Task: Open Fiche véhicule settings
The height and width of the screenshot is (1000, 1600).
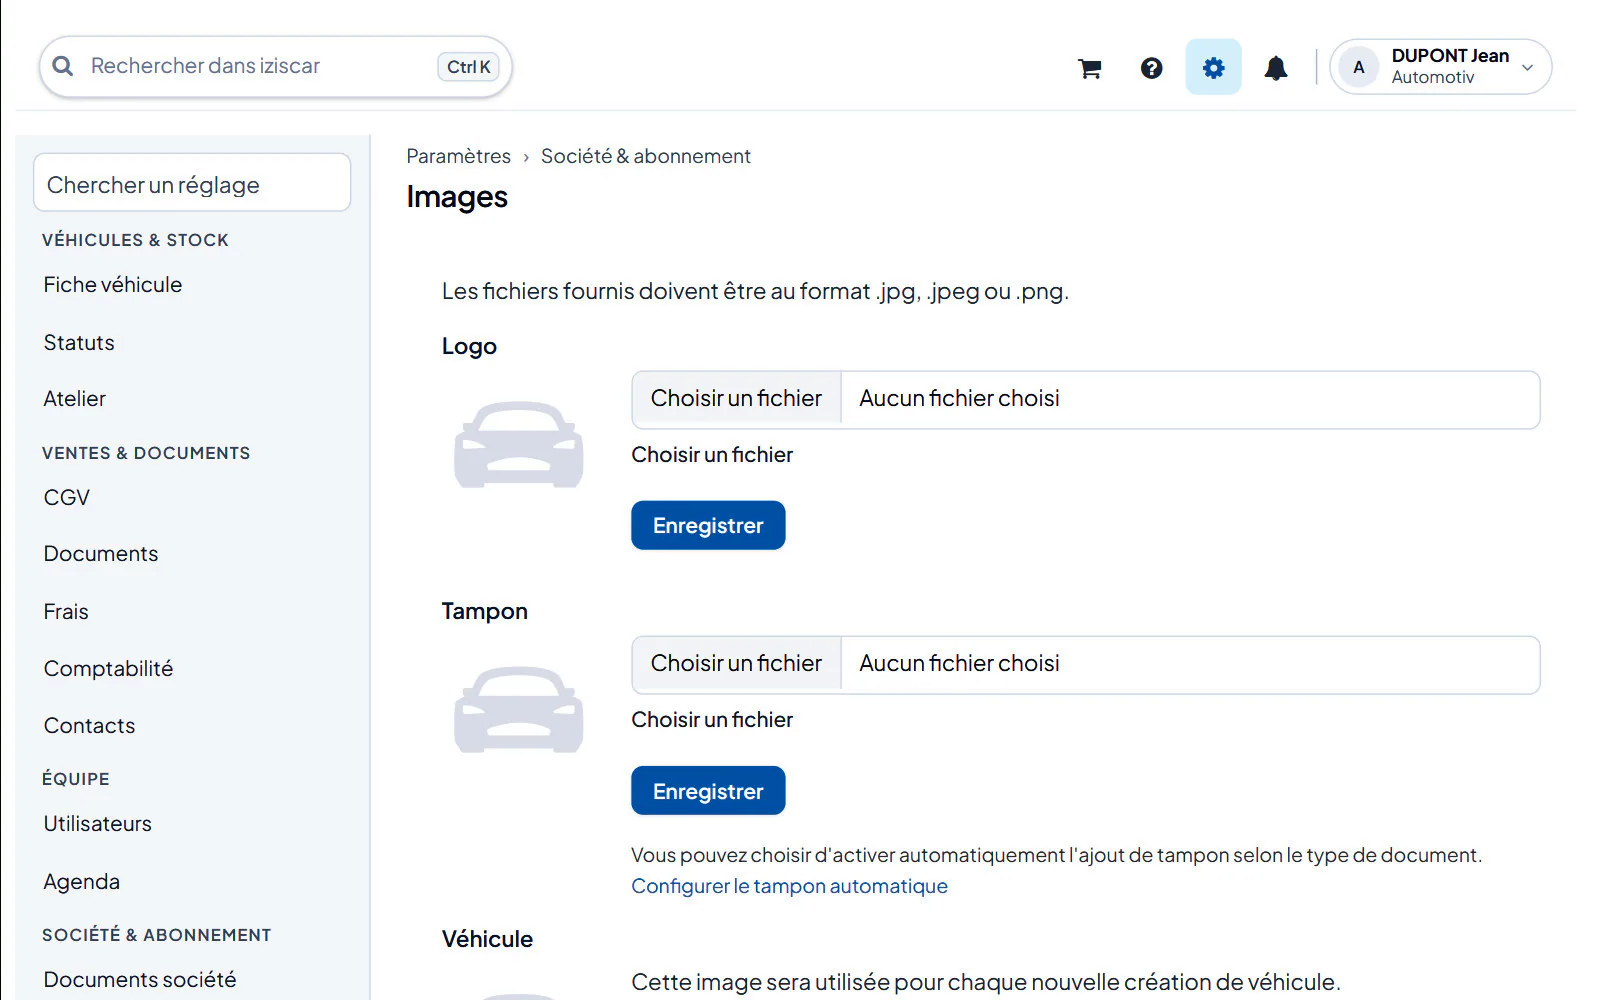Action: 113,285
